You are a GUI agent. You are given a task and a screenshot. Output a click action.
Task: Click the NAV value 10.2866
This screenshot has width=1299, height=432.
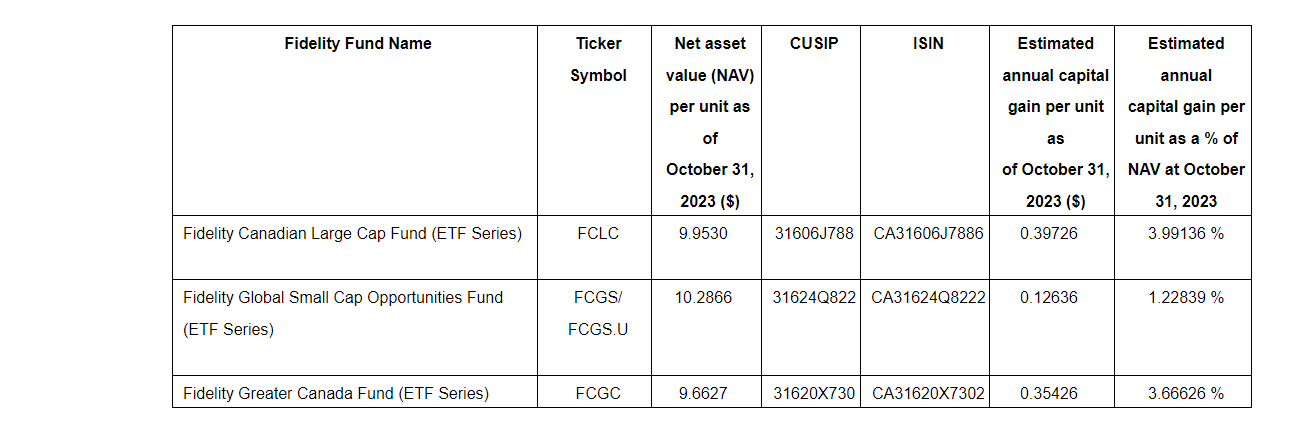(x=710, y=297)
